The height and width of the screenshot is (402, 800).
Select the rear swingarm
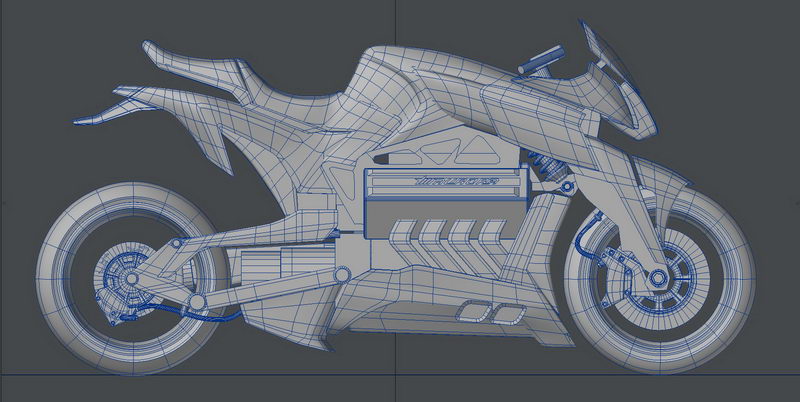pyautogui.click(x=240, y=289)
